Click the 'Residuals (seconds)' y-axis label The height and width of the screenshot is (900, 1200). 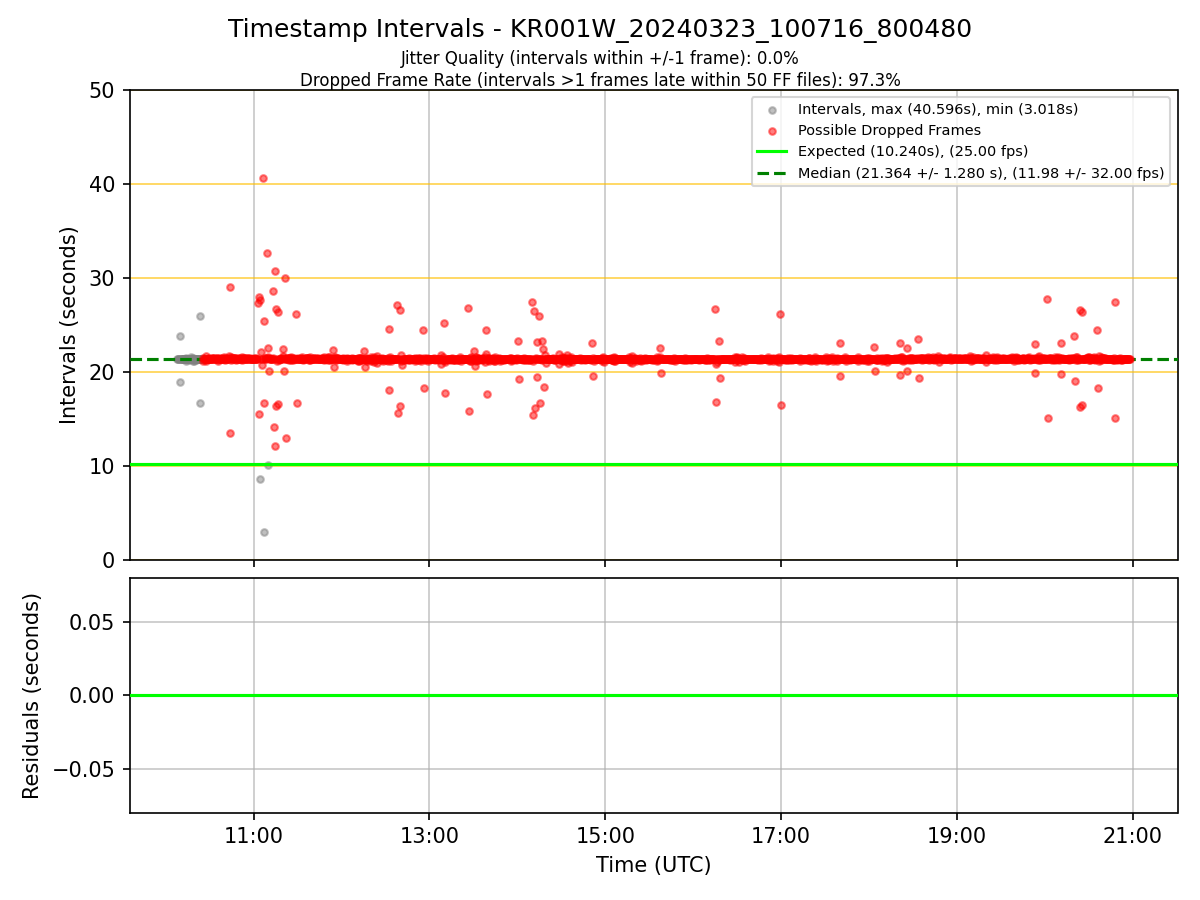[x=31, y=696]
